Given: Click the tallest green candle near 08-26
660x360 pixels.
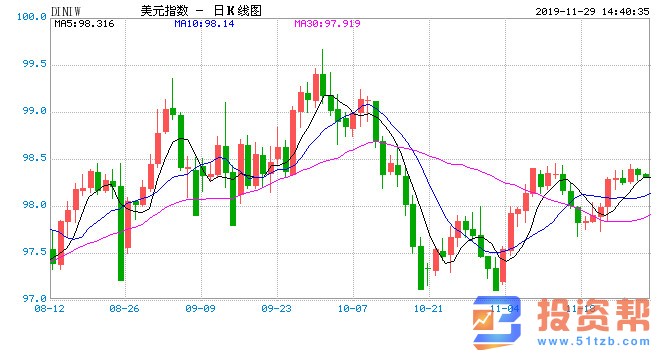Looking at the screenshot, I should pyautogui.click(x=121, y=233).
